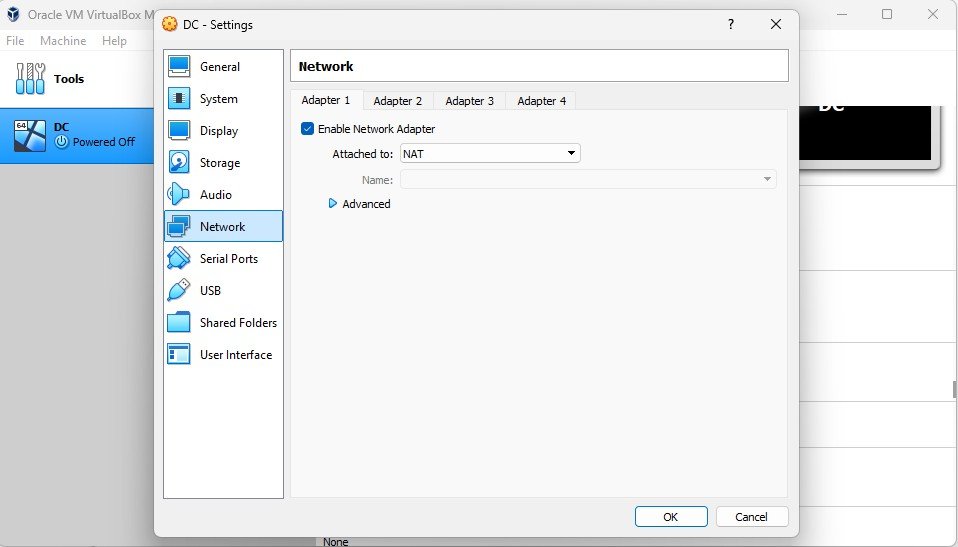Switch to the Adapter 2 tab
Image resolution: width=958 pixels, height=547 pixels.
point(398,101)
